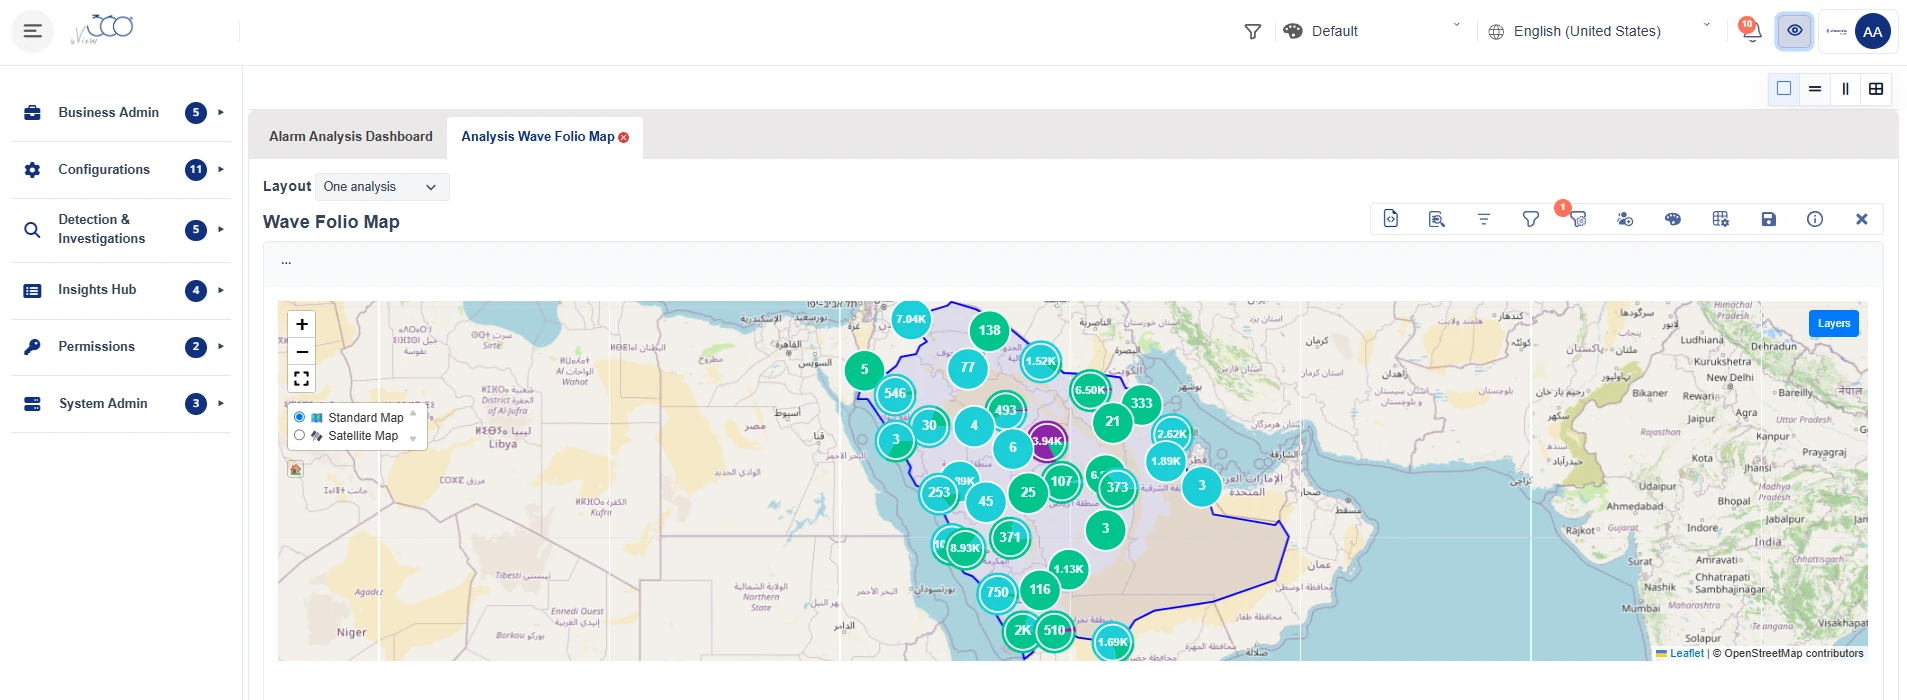Expand the Permissions sidebar menu

tap(121, 347)
